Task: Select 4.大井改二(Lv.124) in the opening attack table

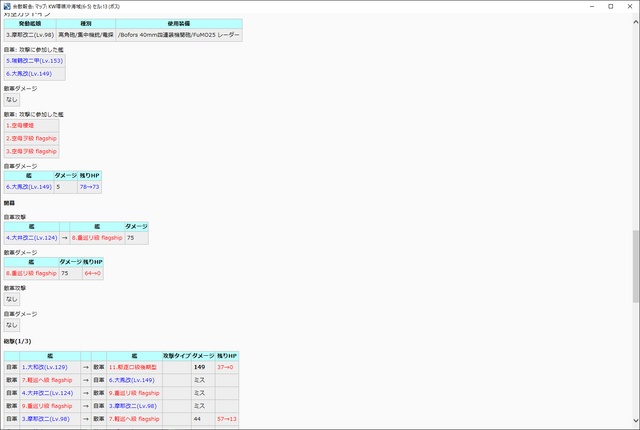Action: tap(31, 238)
